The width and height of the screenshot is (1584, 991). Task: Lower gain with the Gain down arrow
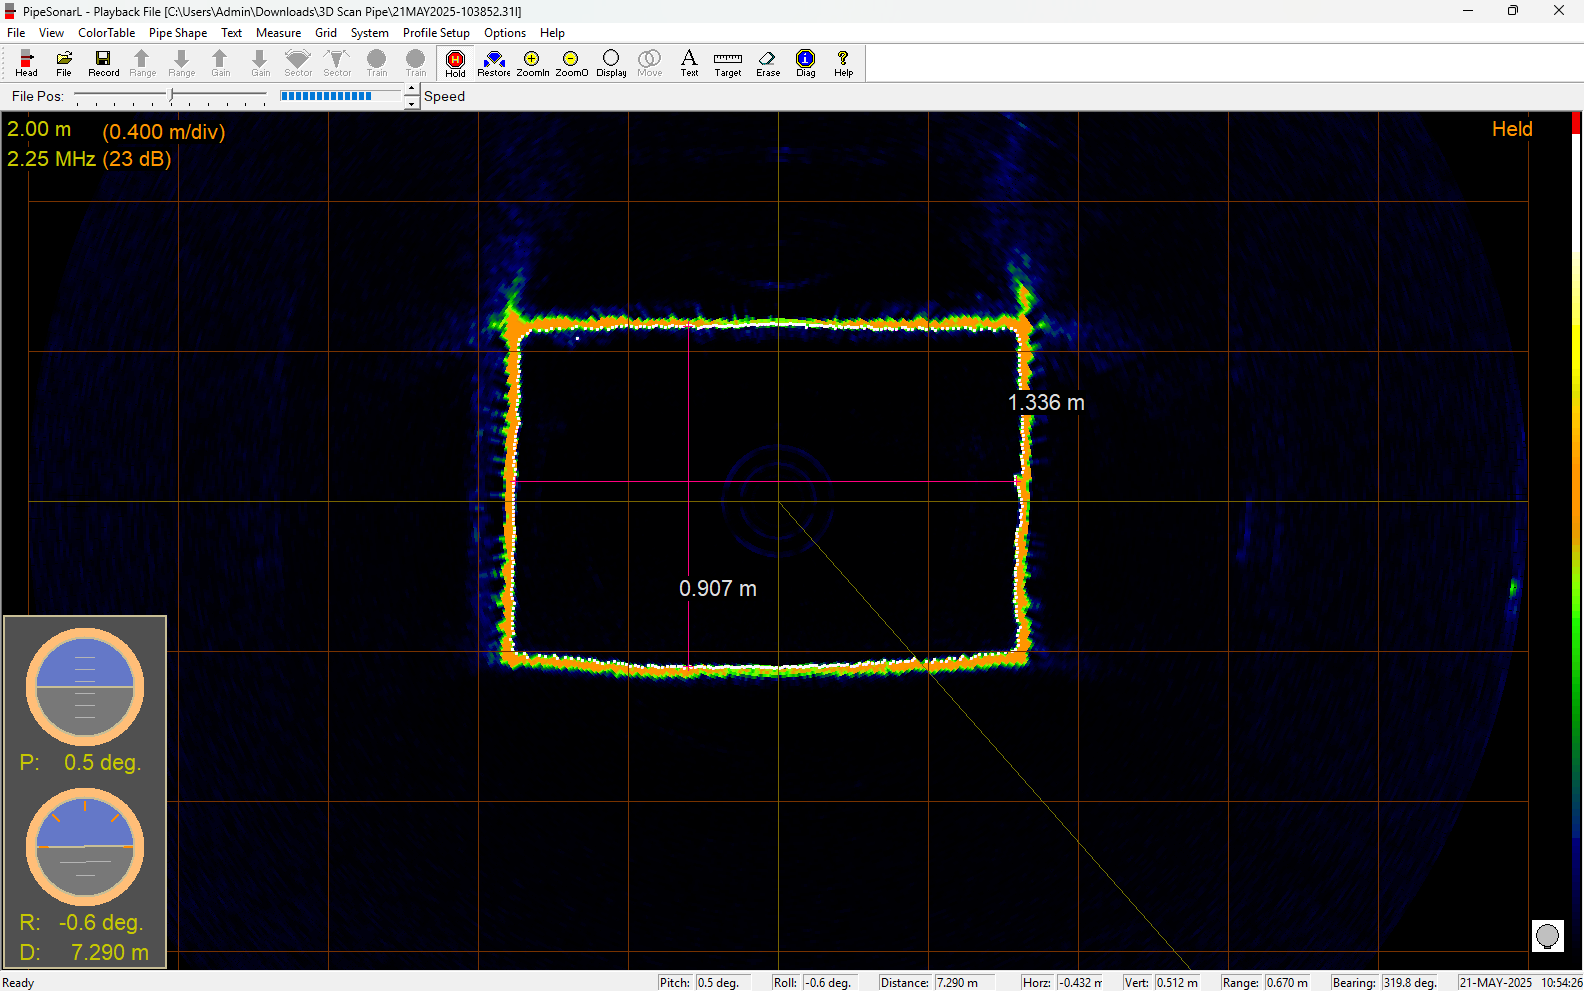coord(260,63)
